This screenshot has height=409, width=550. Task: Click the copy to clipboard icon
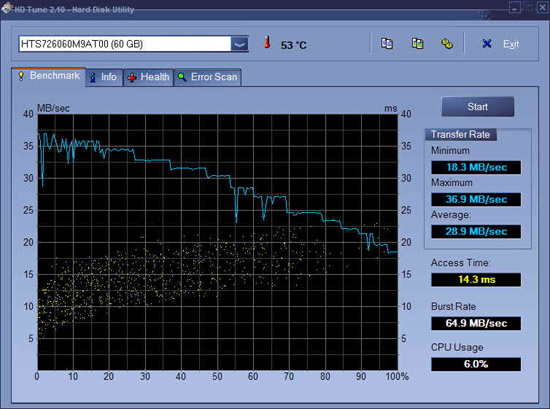pyautogui.click(x=387, y=44)
